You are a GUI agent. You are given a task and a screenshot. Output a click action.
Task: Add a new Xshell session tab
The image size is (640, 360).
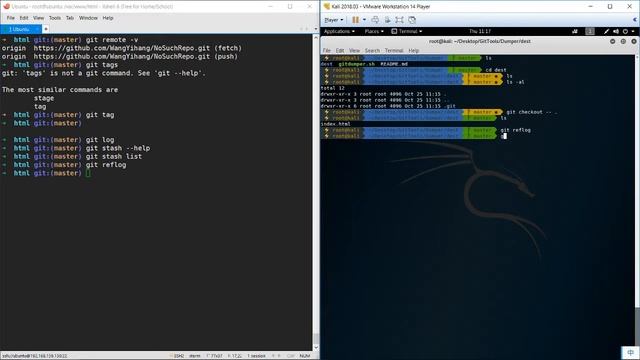(46, 29)
